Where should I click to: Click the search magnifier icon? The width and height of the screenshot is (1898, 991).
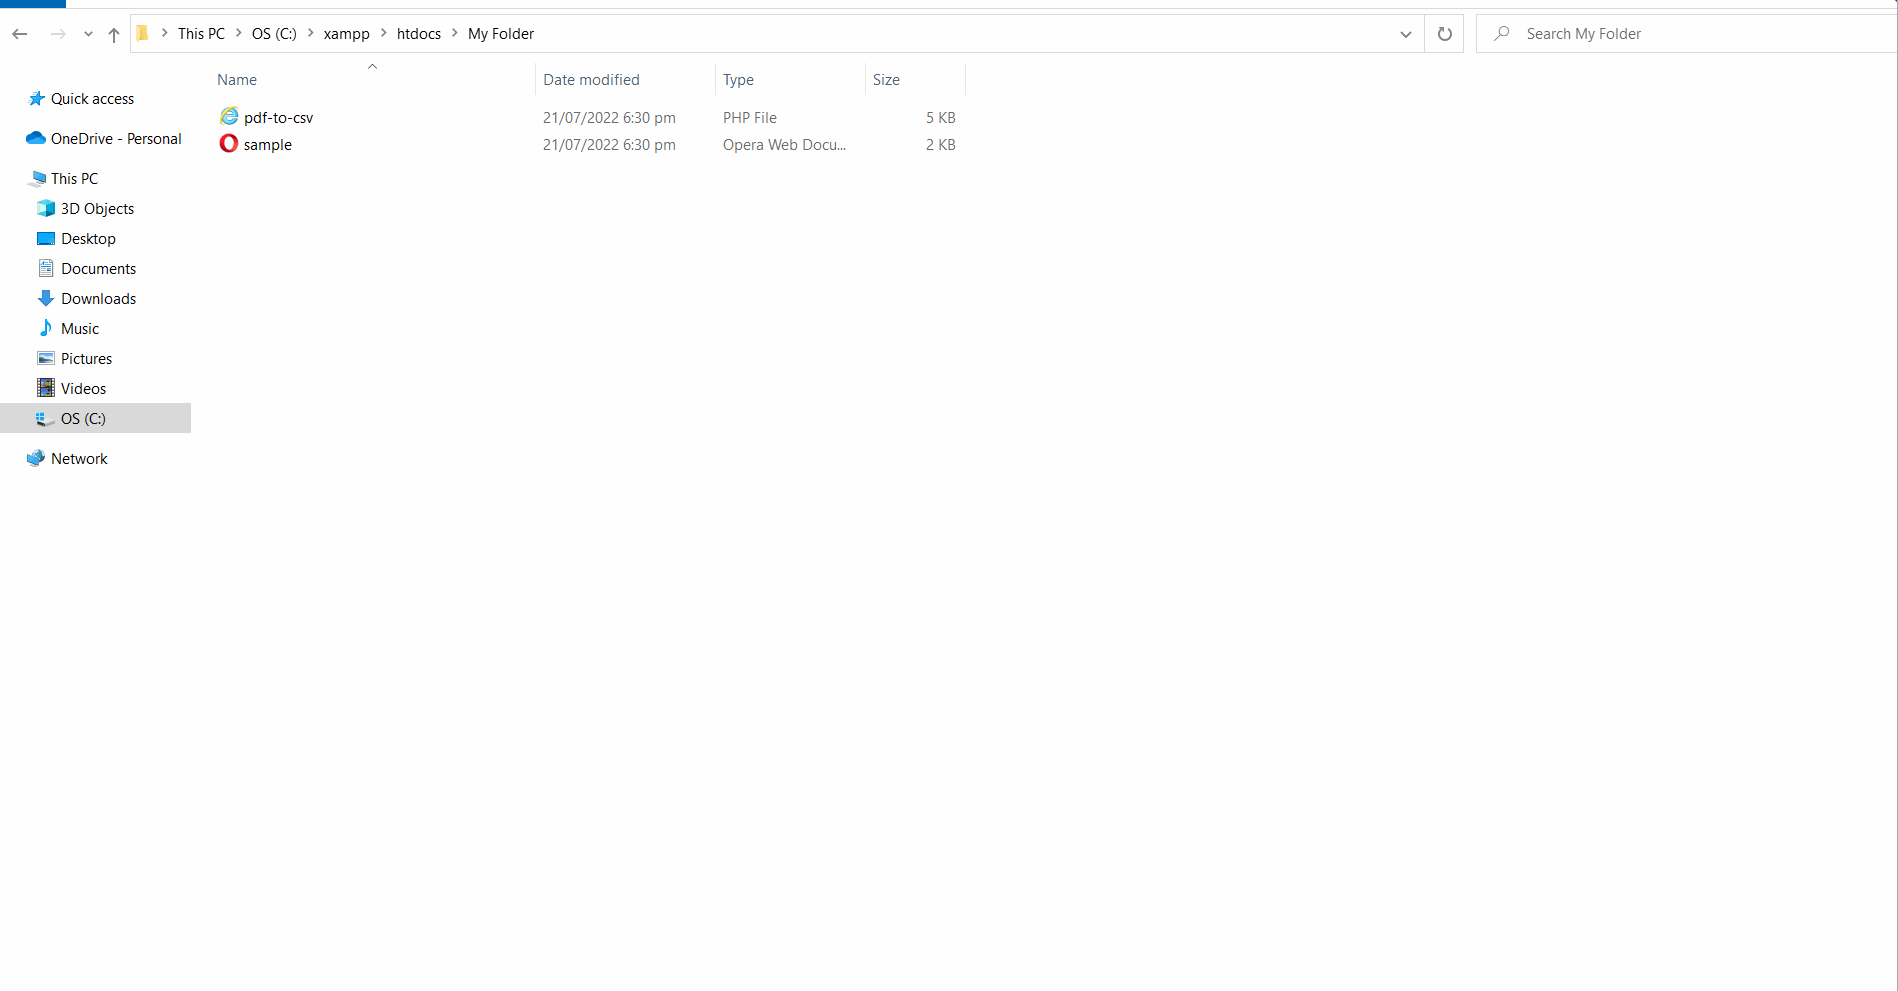1501,33
